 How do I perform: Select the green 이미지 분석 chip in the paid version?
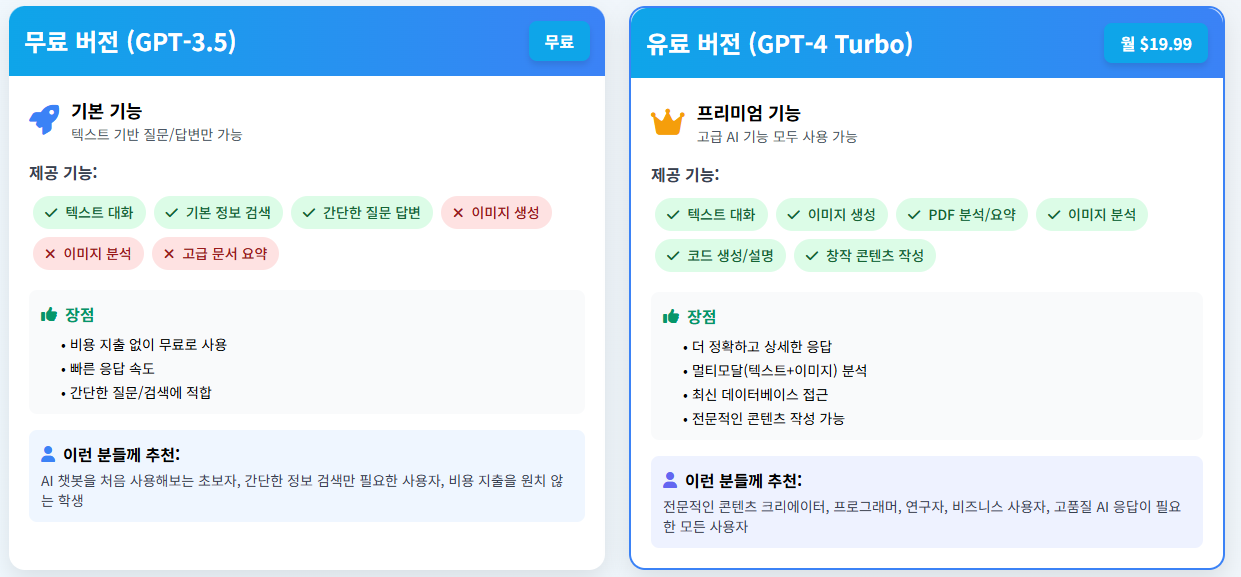(1092, 214)
